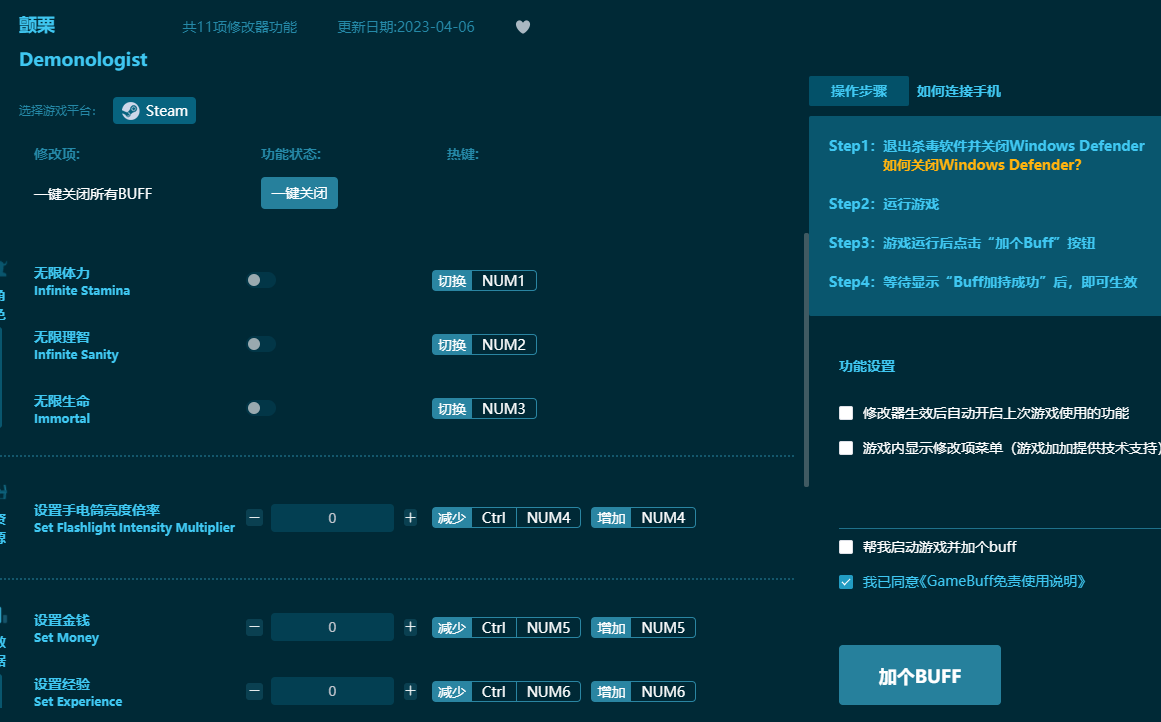Image resolution: width=1161 pixels, height=722 pixels.
Task: Switch to the 操作步骤 tab
Action: (x=859, y=91)
